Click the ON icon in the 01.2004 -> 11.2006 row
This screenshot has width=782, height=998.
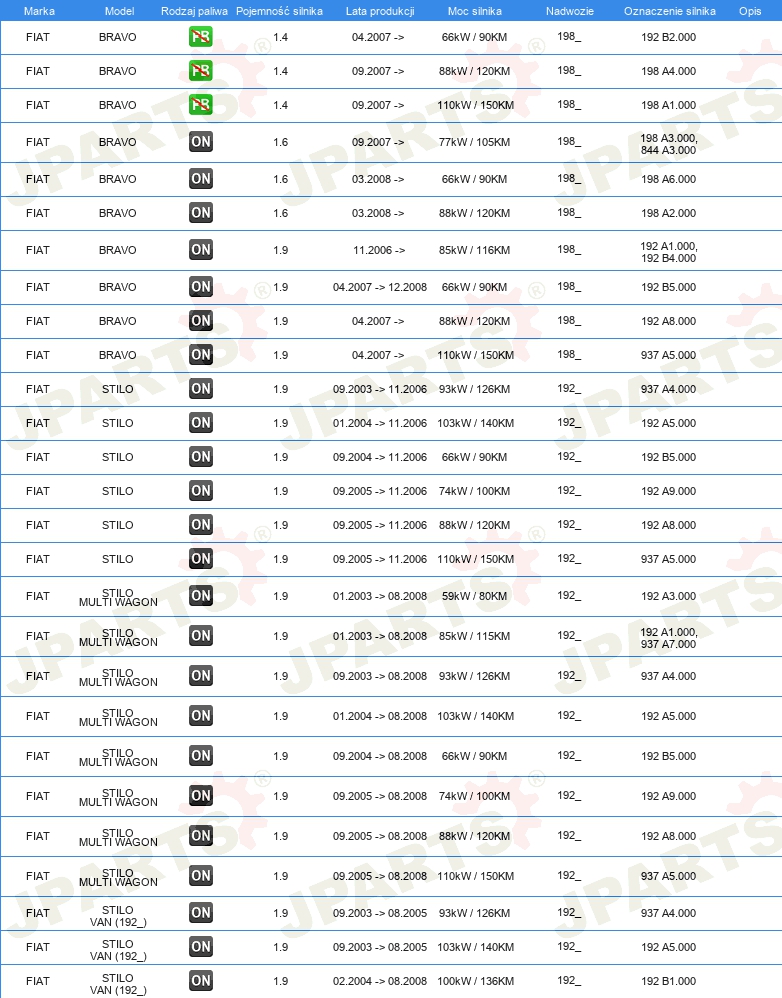[x=200, y=423]
